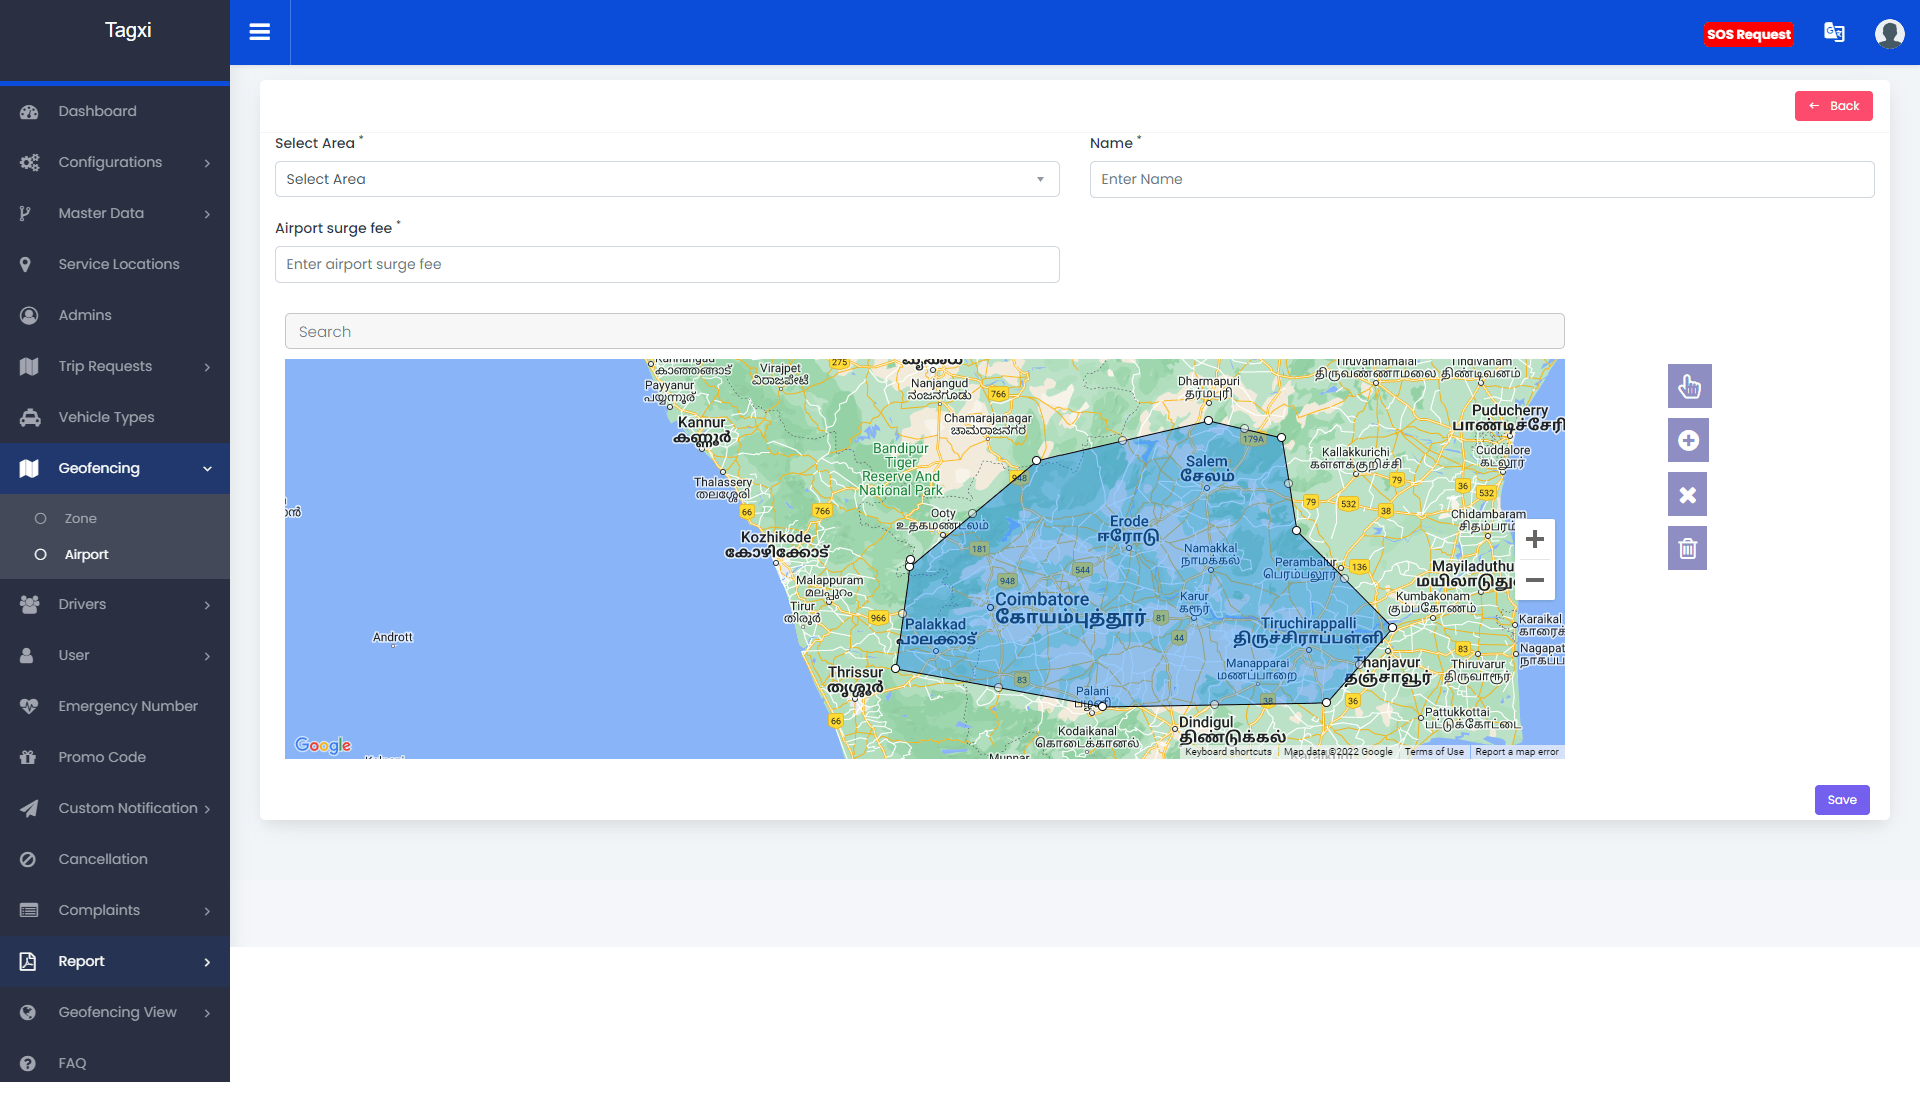This screenshot has height=1094, width=1920.
Task: Click the Google logo on map
Action: pos(323,745)
